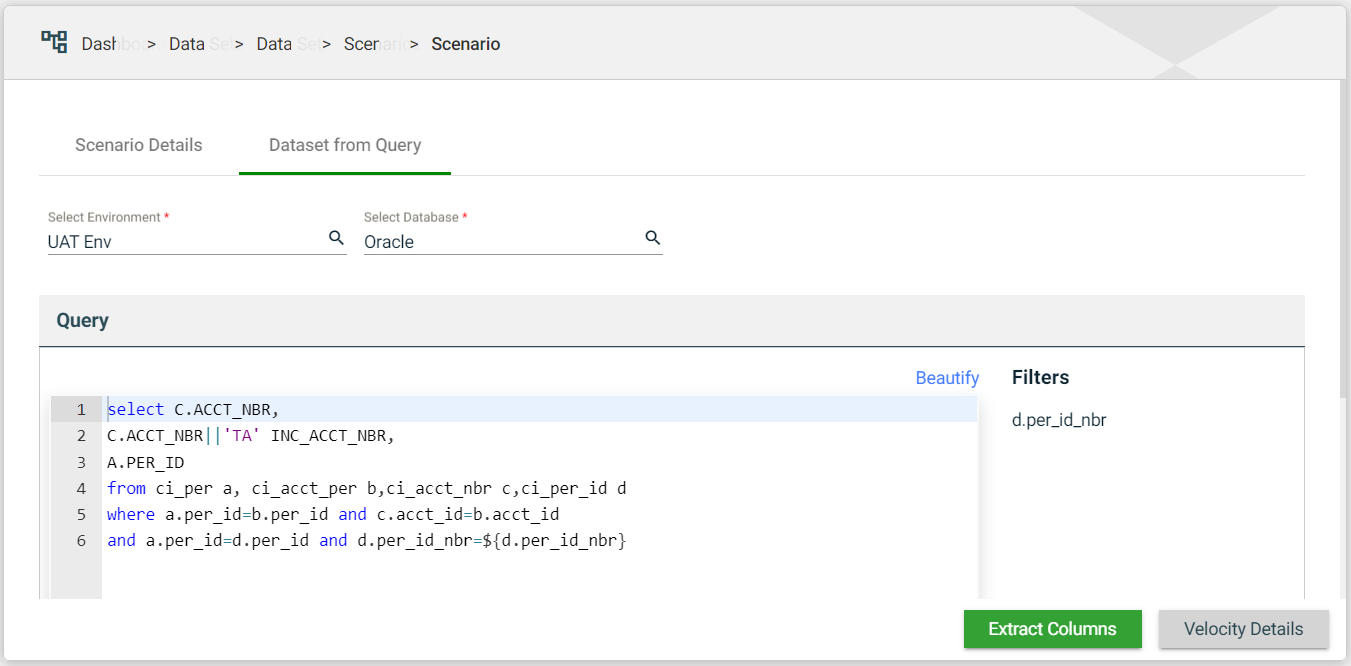Screen dimensions: 1351x666
Task: Click the hierarchy icon in the breadcrumb bar
Action: click(x=54, y=42)
